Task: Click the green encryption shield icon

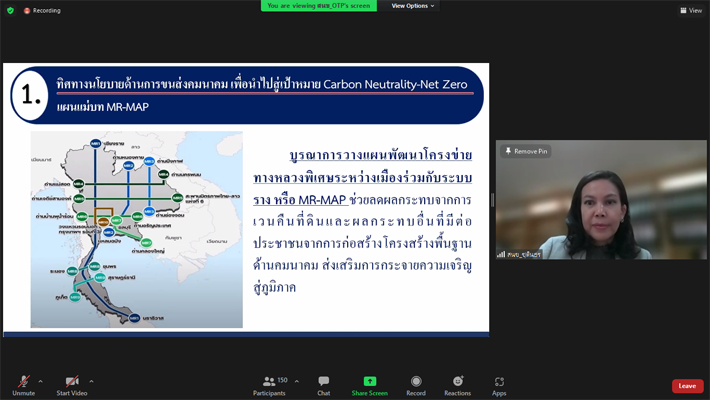Action: click(10, 10)
